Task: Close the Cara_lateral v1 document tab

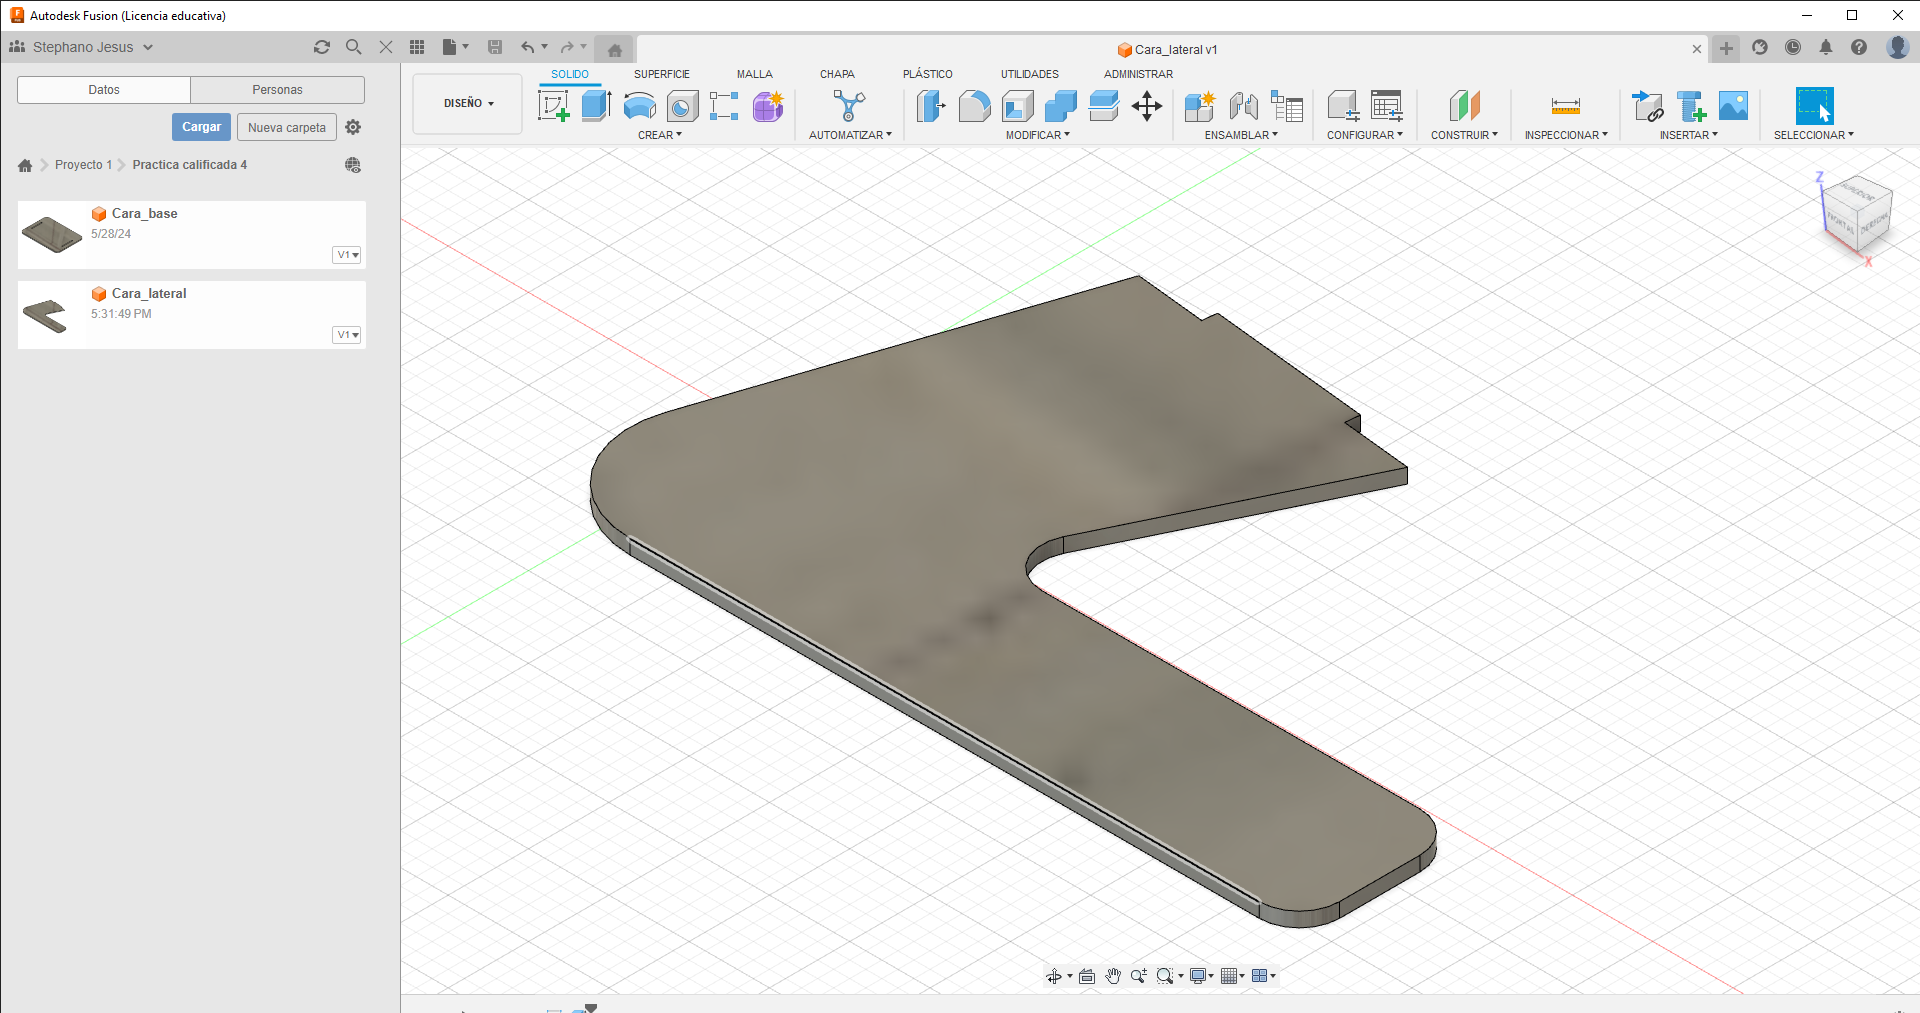Action: tap(1697, 49)
